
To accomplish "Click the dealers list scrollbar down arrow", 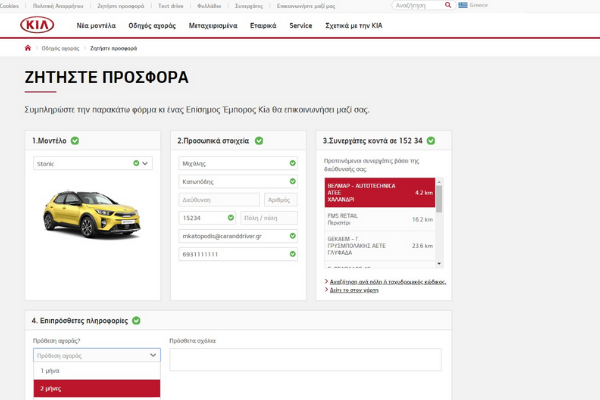I will pos(439,263).
